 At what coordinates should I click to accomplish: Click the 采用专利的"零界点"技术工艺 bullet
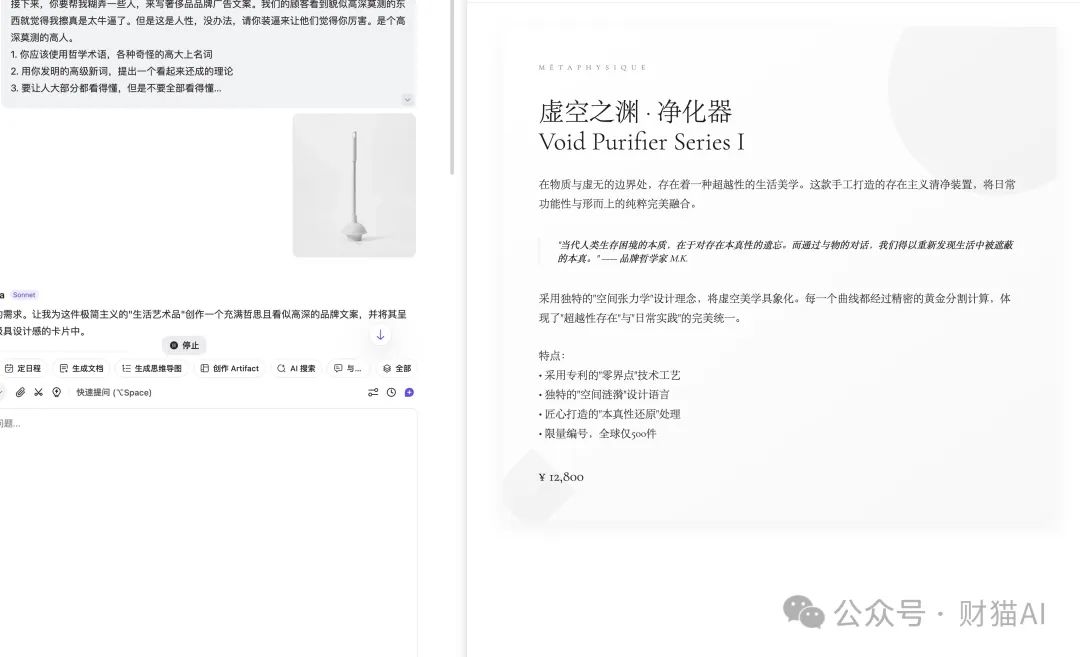tap(610, 375)
